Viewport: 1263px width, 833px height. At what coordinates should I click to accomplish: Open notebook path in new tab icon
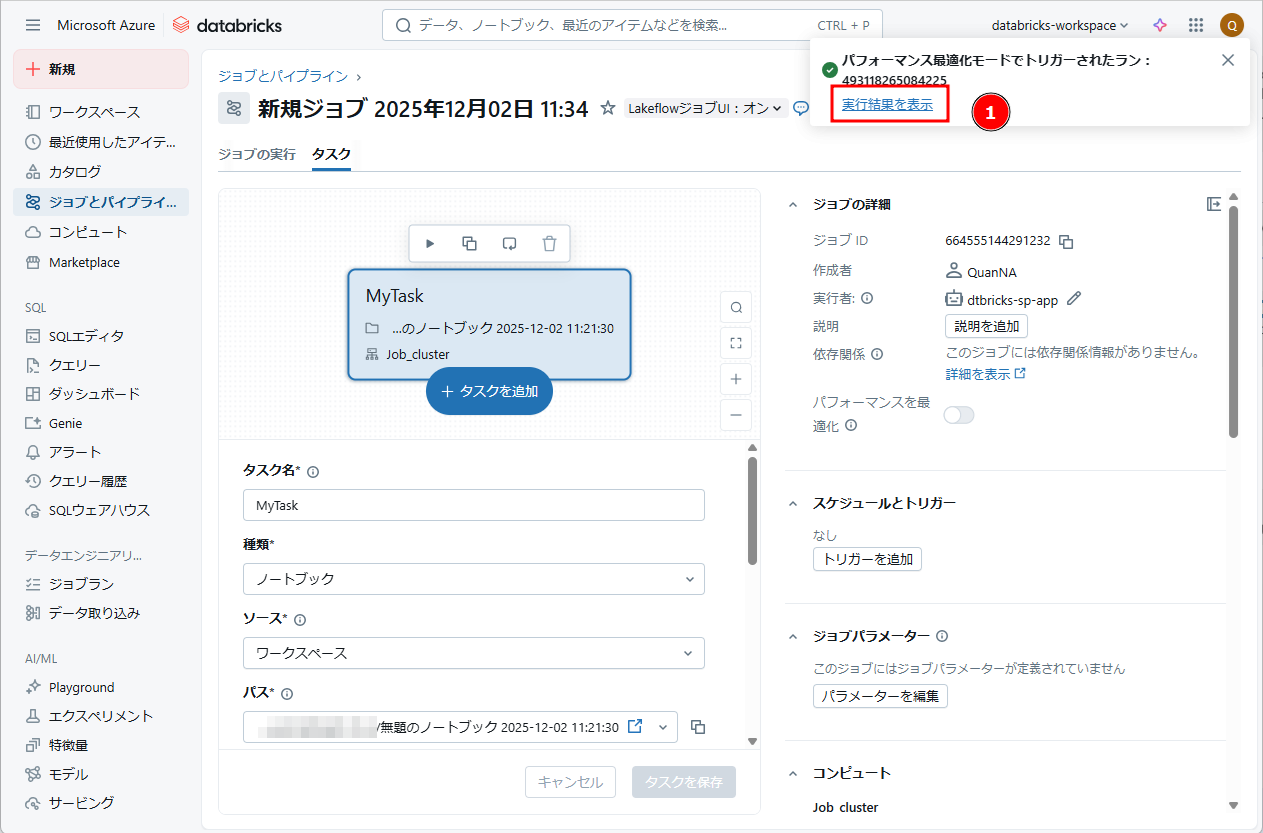point(634,727)
